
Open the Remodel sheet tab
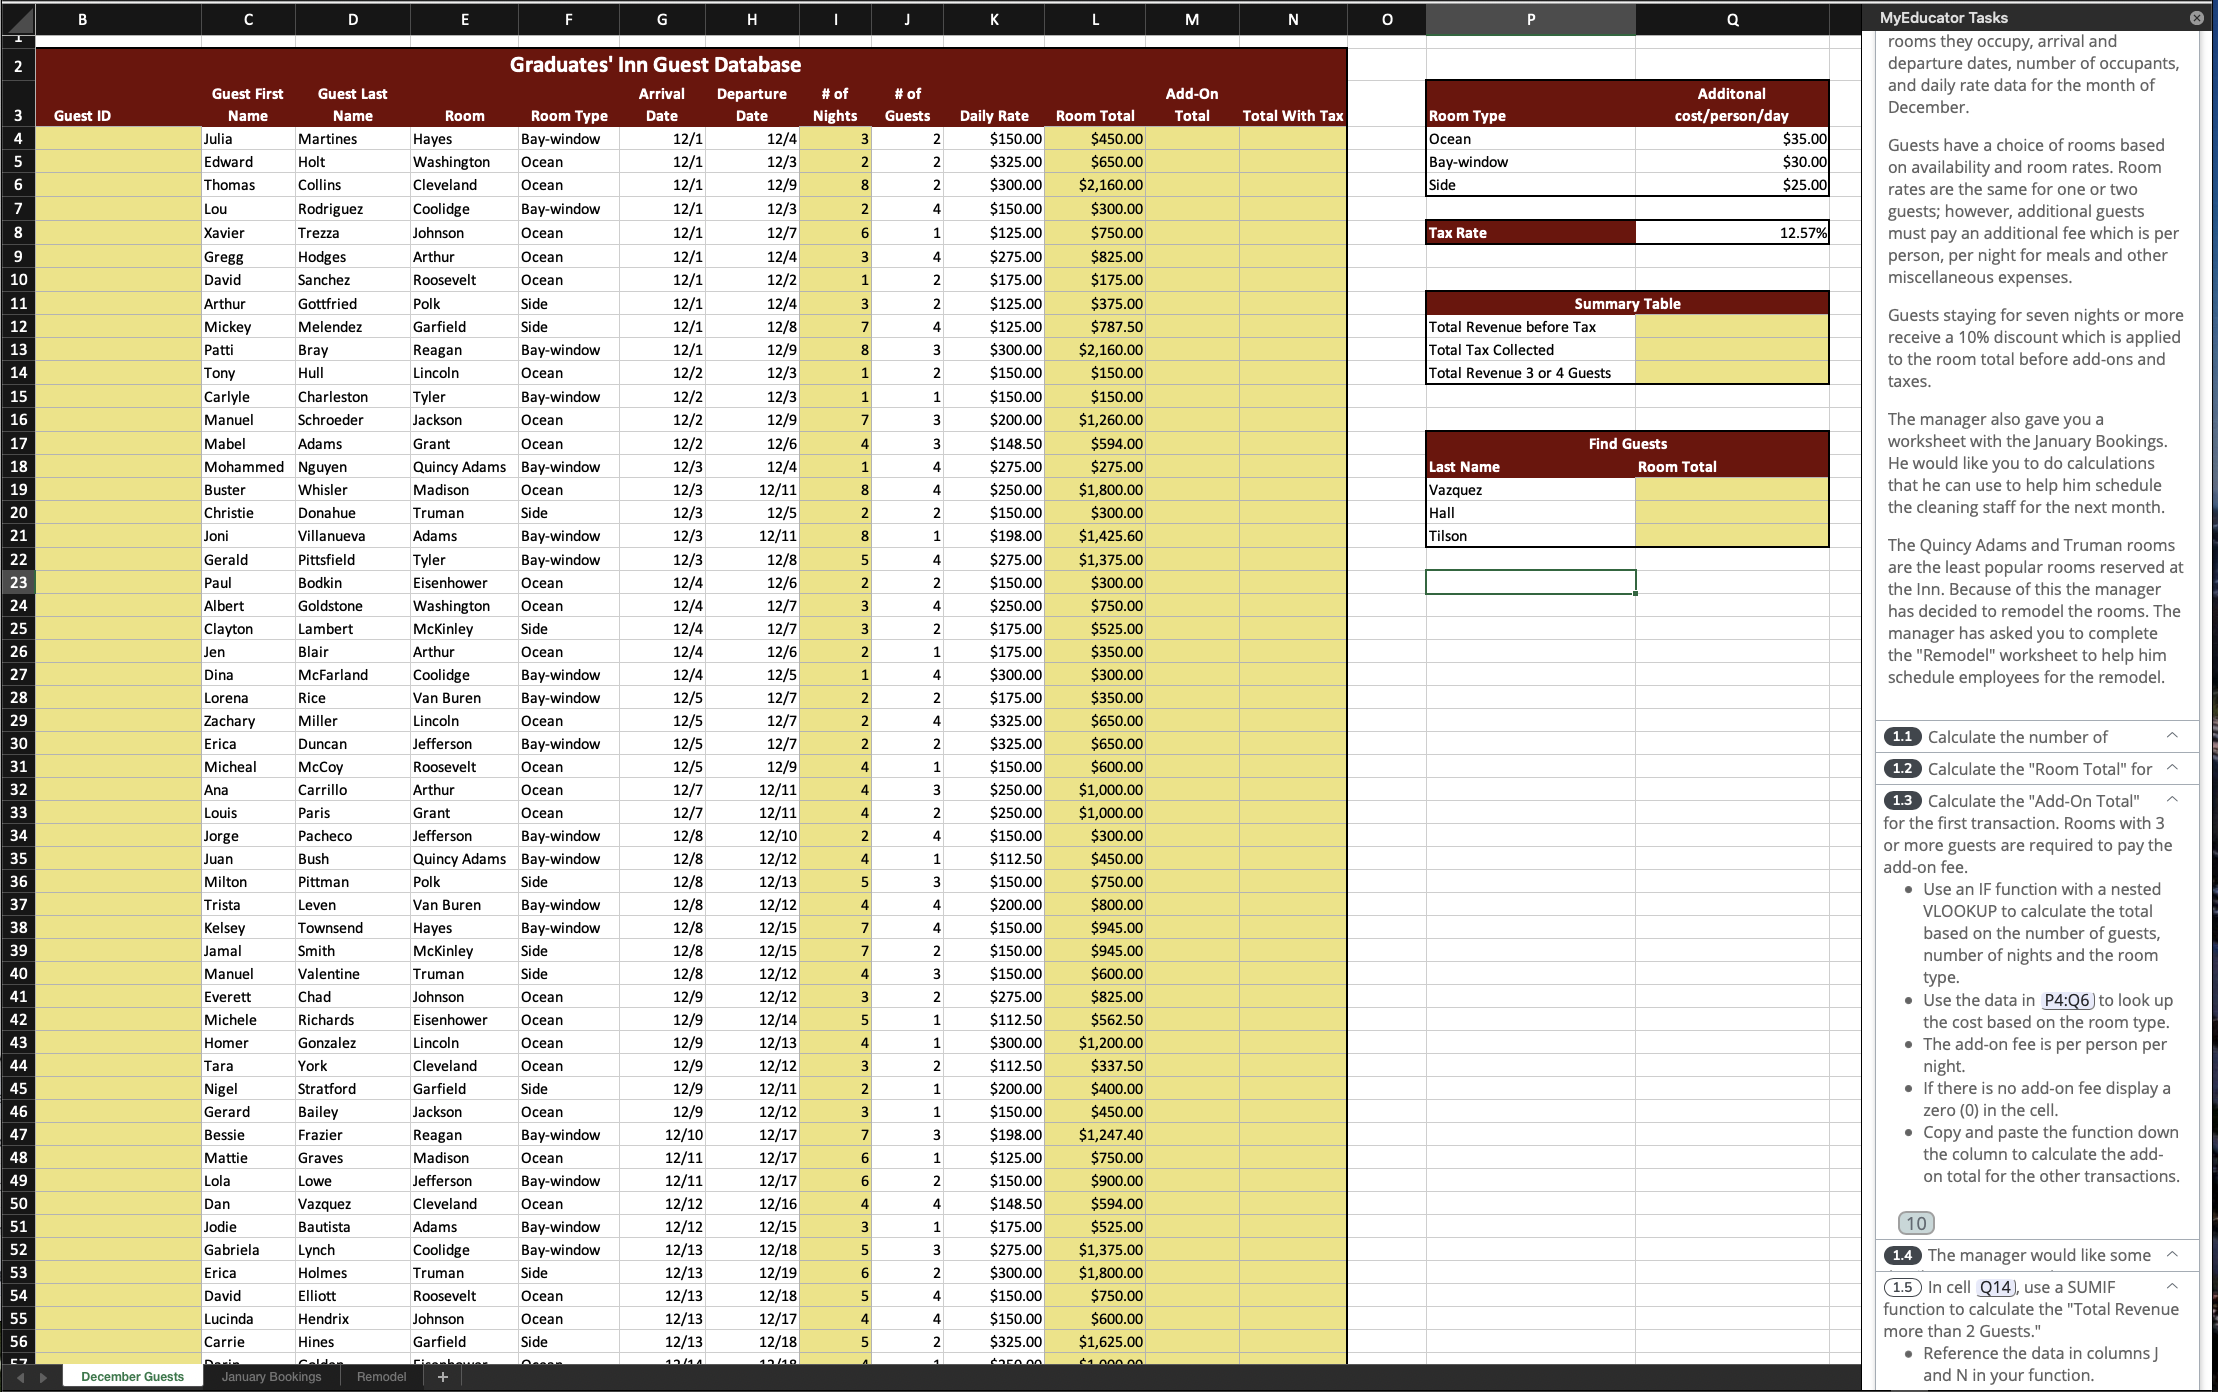click(381, 1377)
